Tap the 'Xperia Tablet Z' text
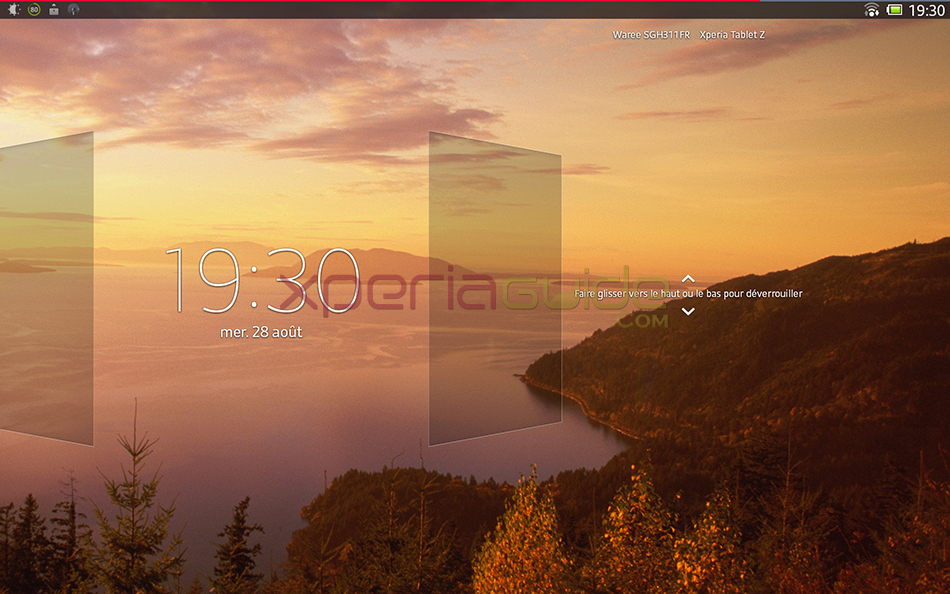The width and height of the screenshot is (950, 594). pyautogui.click(x=732, y=35)
